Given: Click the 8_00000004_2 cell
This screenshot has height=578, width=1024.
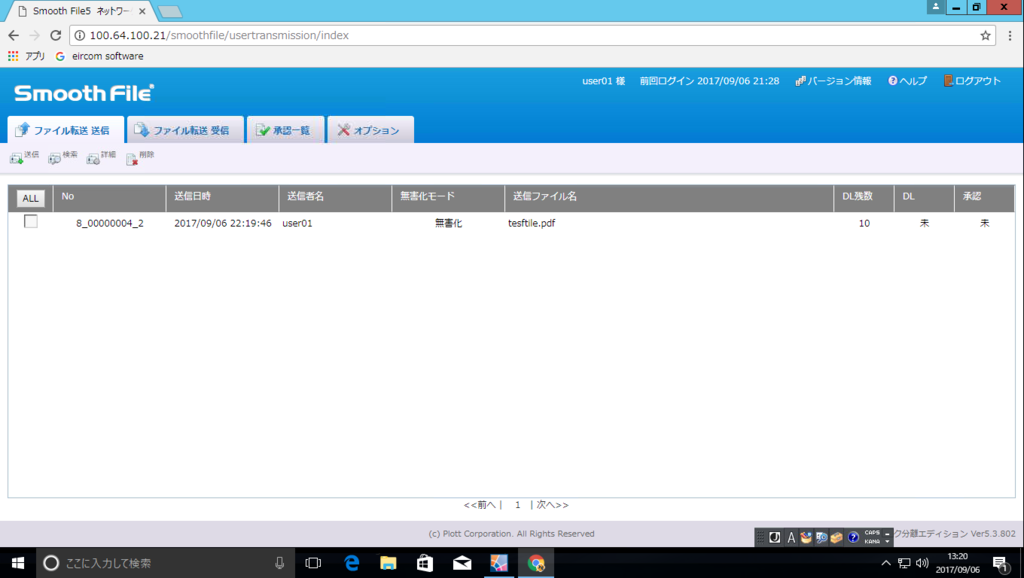Looking at the screenshot, I should point(110,223).
